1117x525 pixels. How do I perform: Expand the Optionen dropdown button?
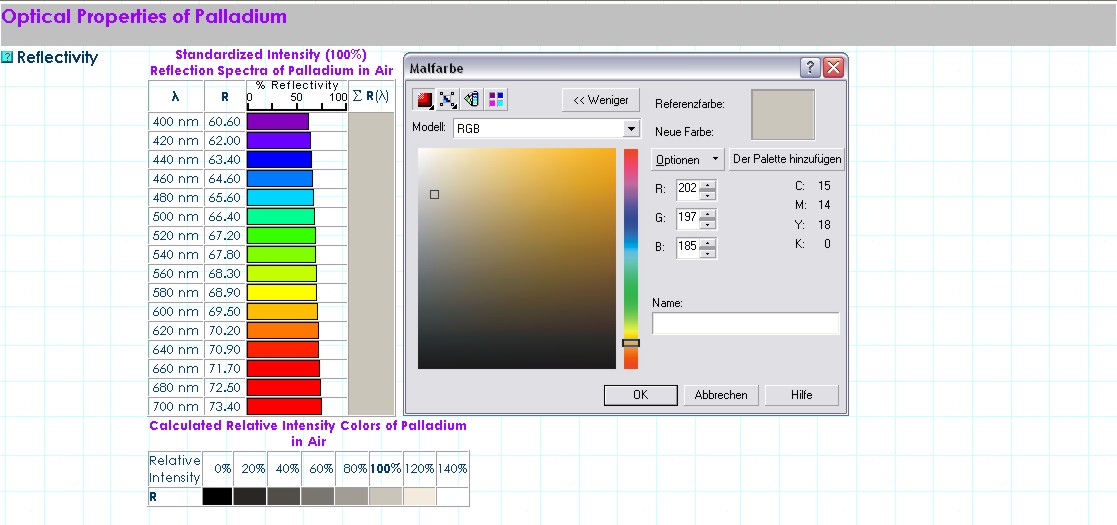pos(688,159)
